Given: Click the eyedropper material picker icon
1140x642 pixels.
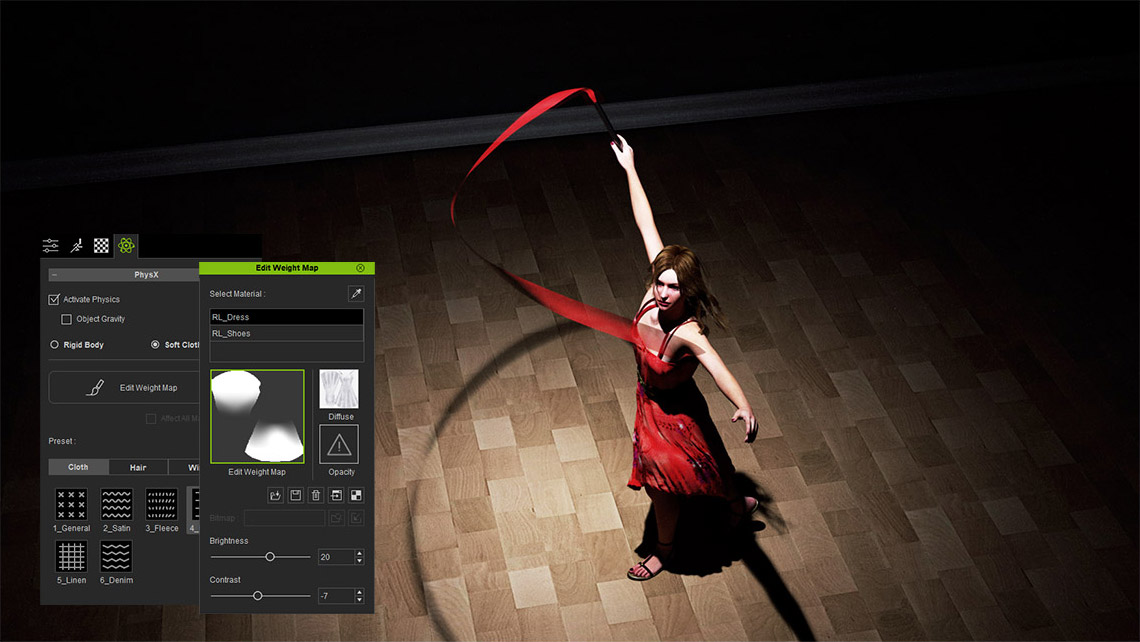Looking at the screenshot, I should (x=356, y=294).
